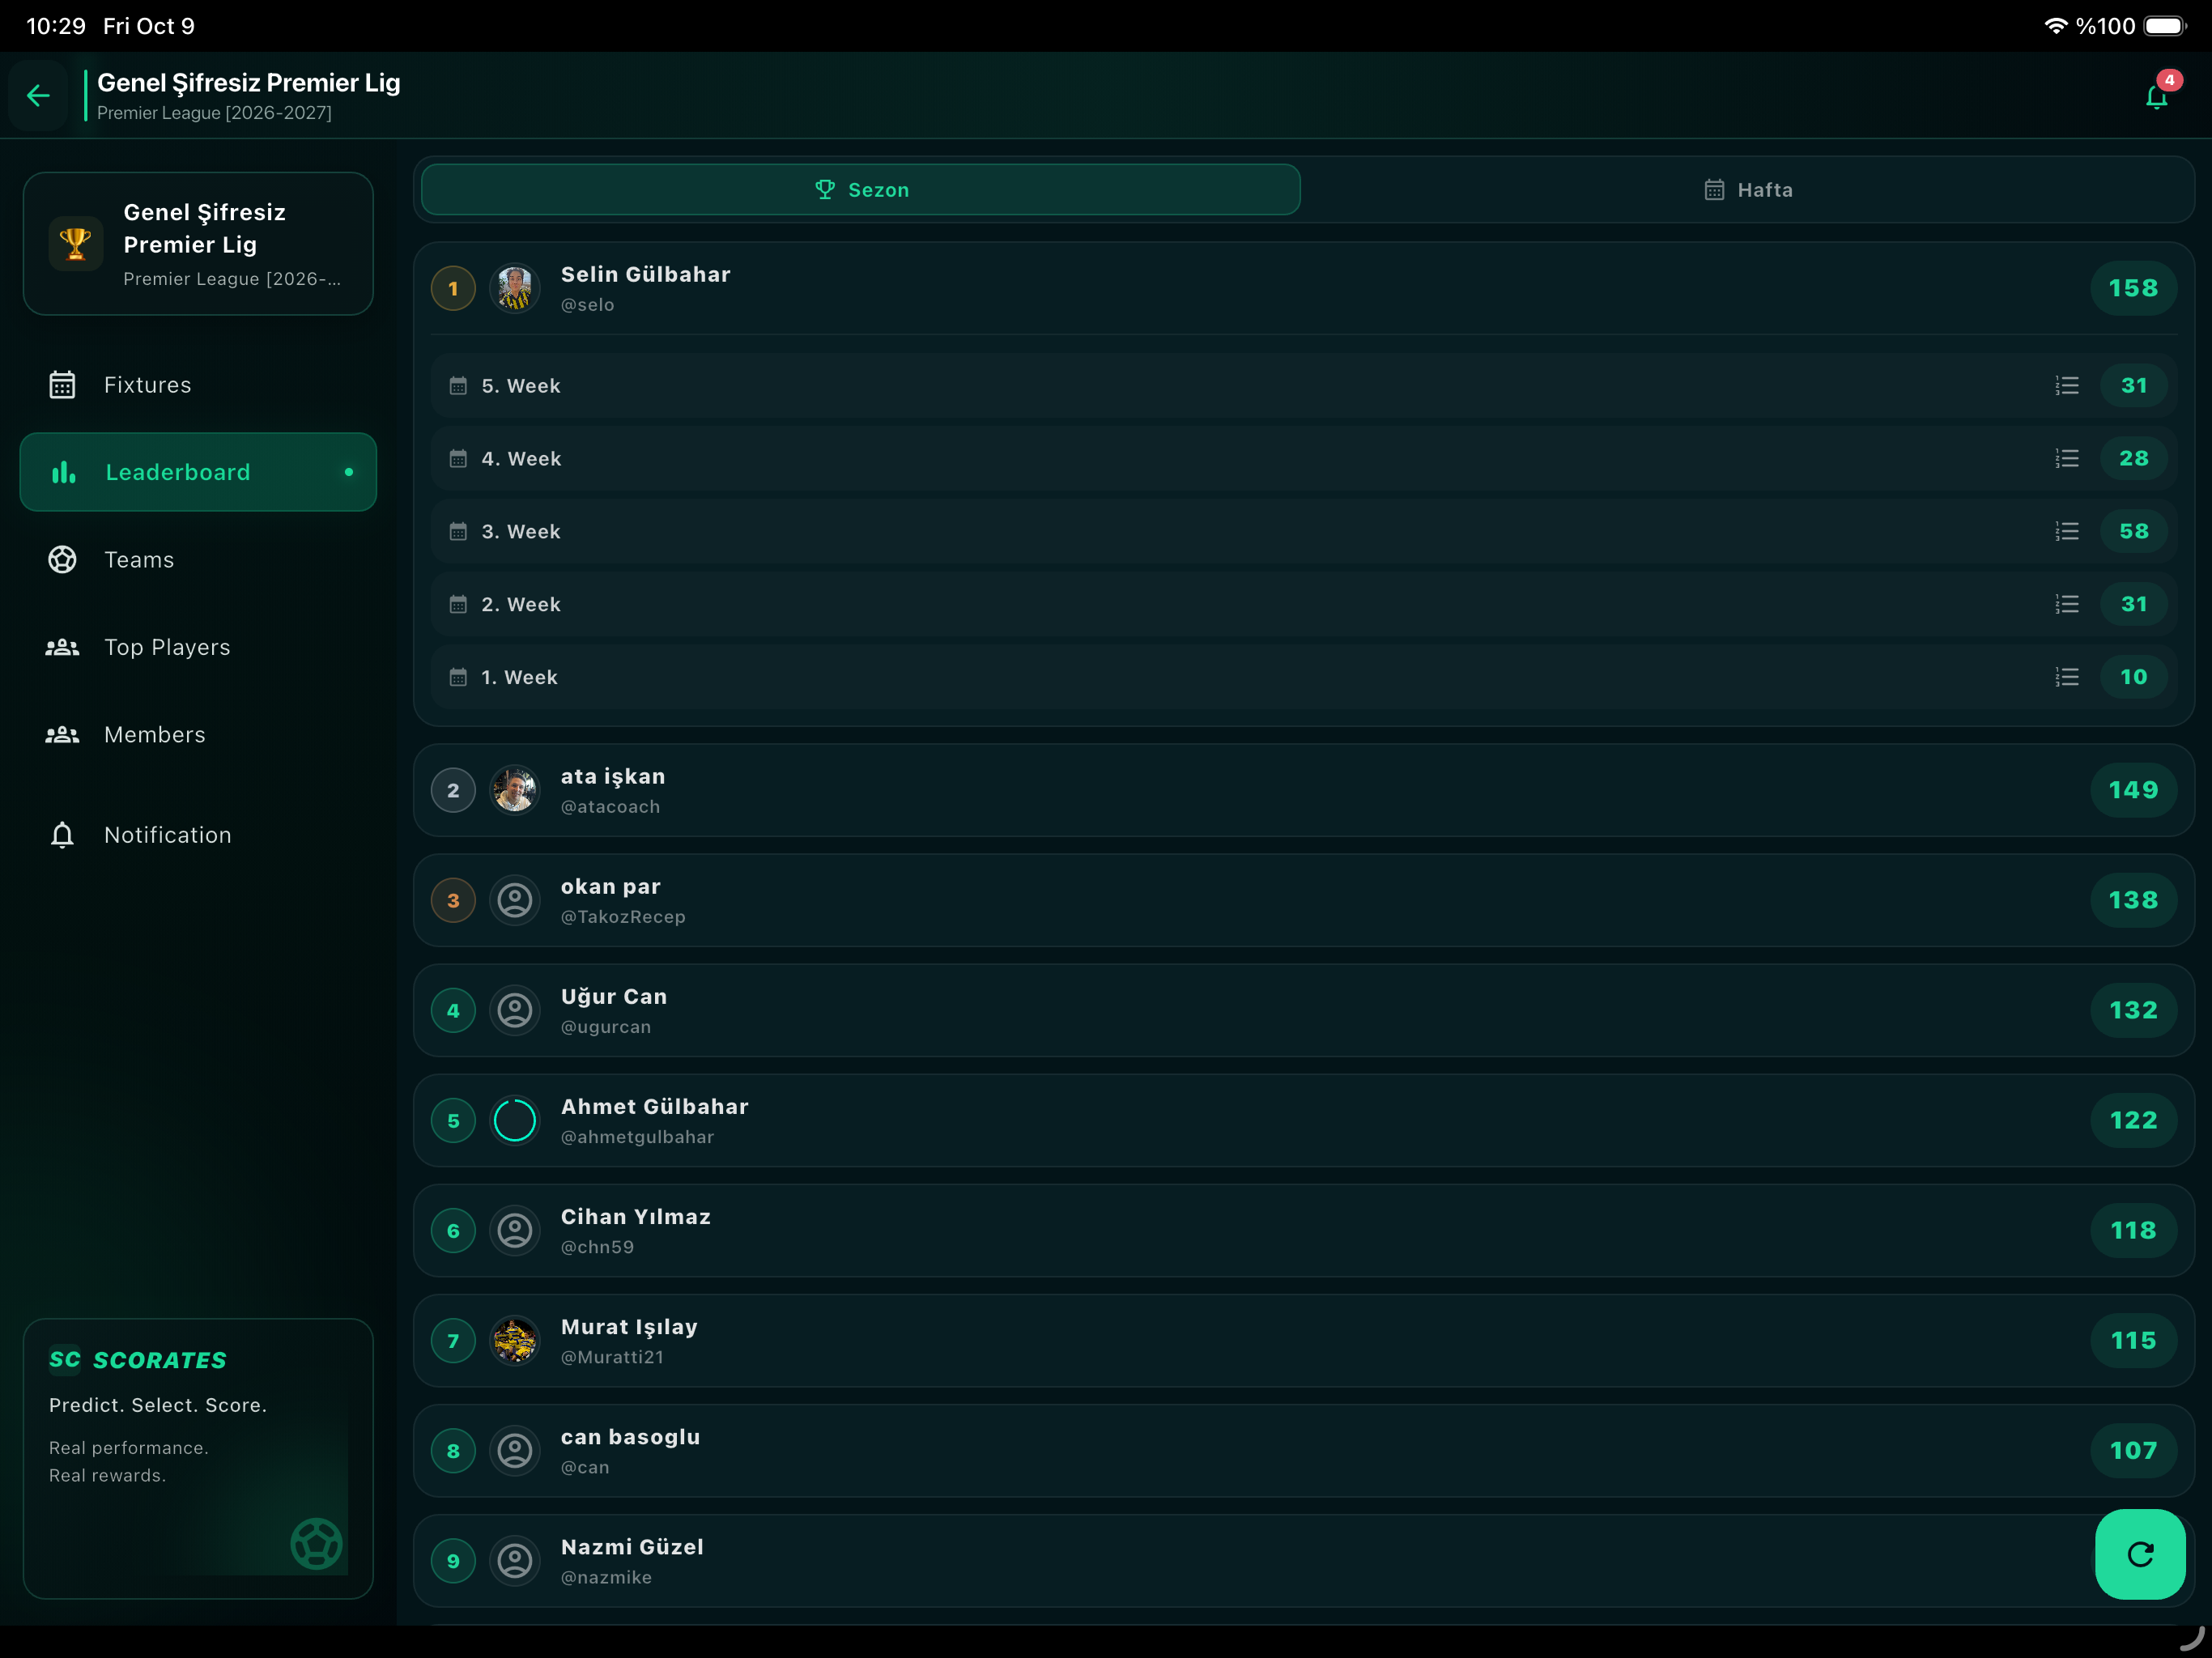Click Selin Gülbahar's total score 158
This screenshot has width=2212, height=1658.
[2133, 288]
